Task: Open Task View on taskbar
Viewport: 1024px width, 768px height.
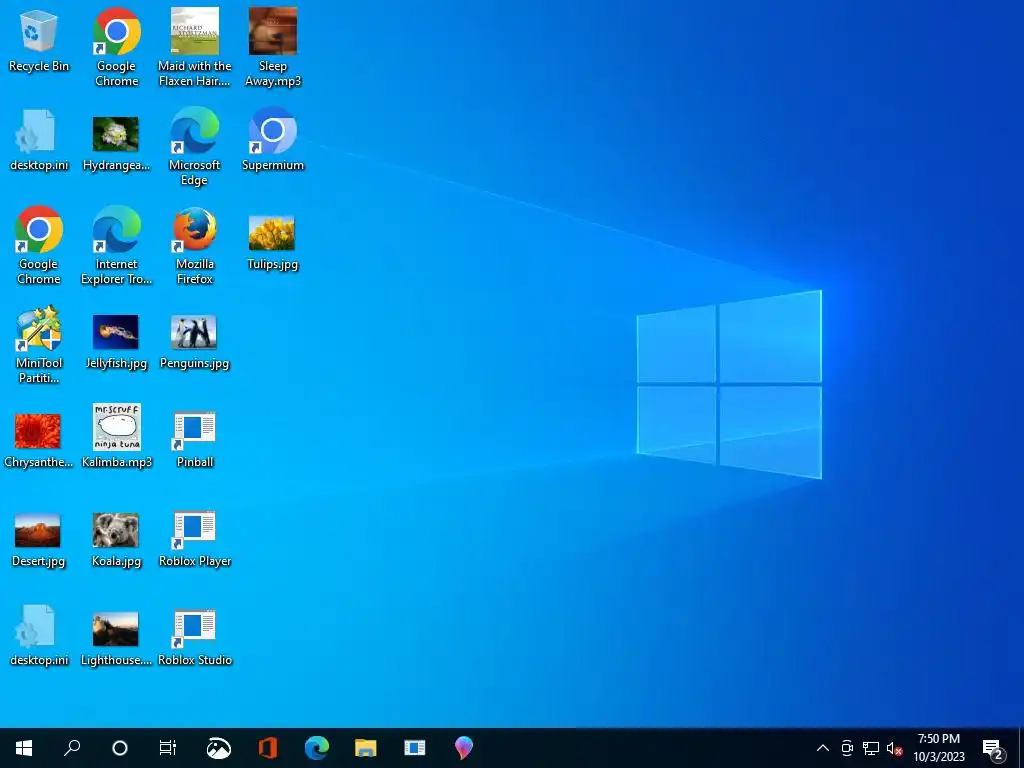Action: 168,748
